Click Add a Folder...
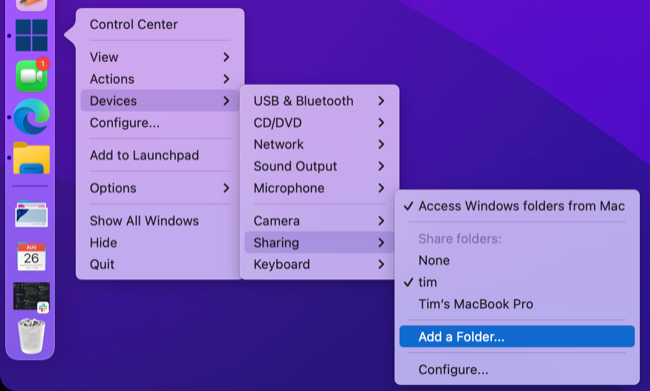This screenshot has height=391, width=650. point(517,337)
